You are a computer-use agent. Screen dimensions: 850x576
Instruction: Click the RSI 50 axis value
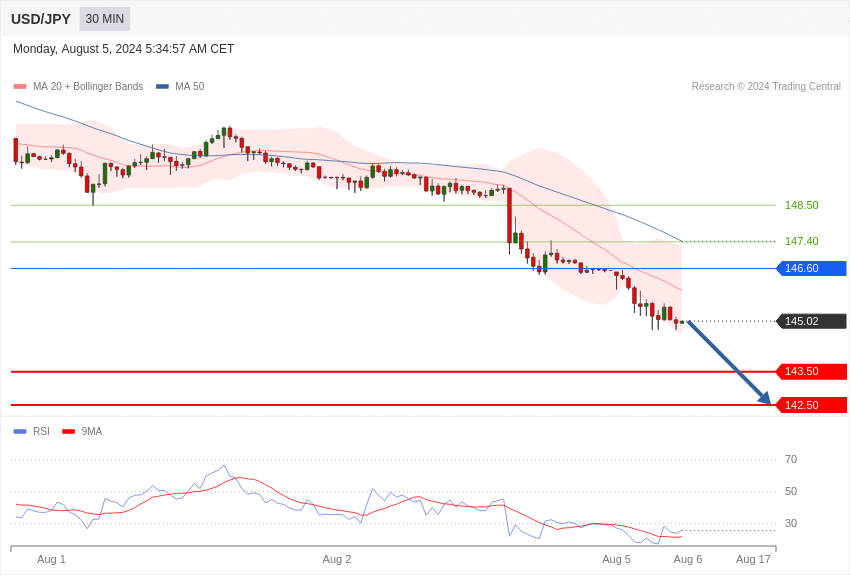[x=791, y=491]
